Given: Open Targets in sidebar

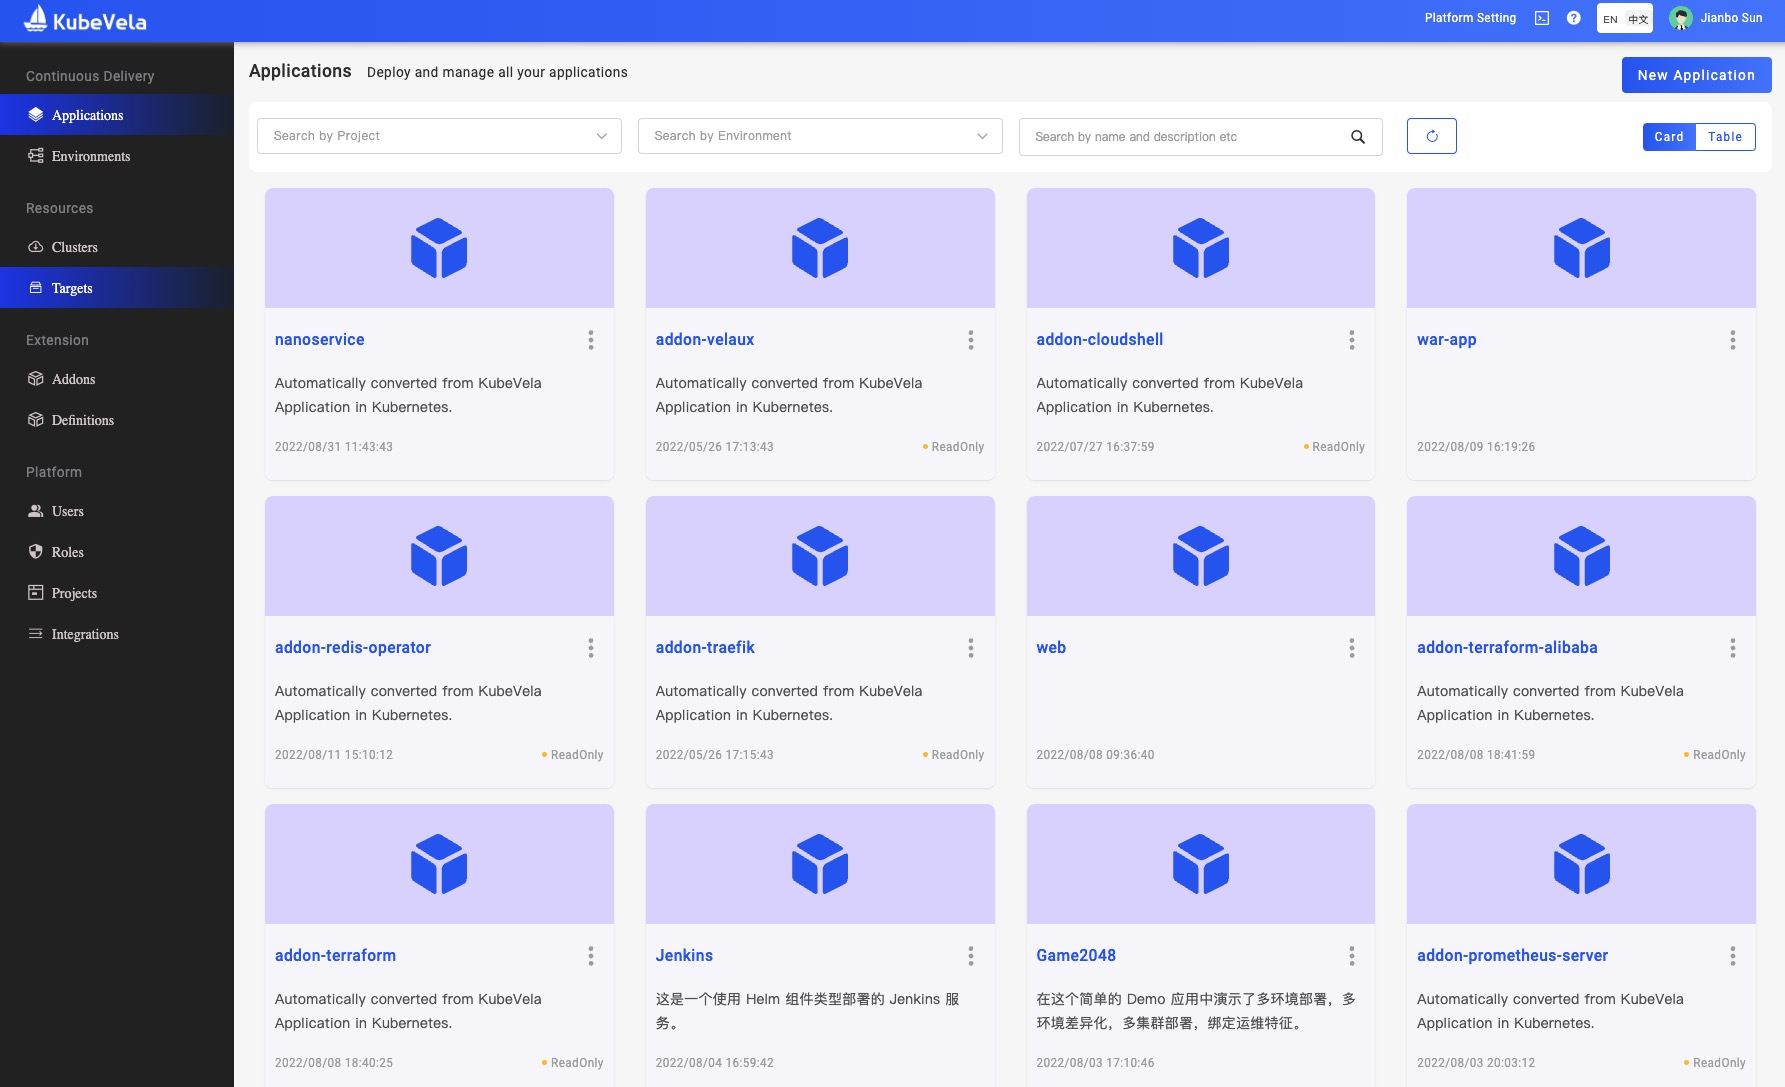Looking at the screenshot, I should coord(117,288).
